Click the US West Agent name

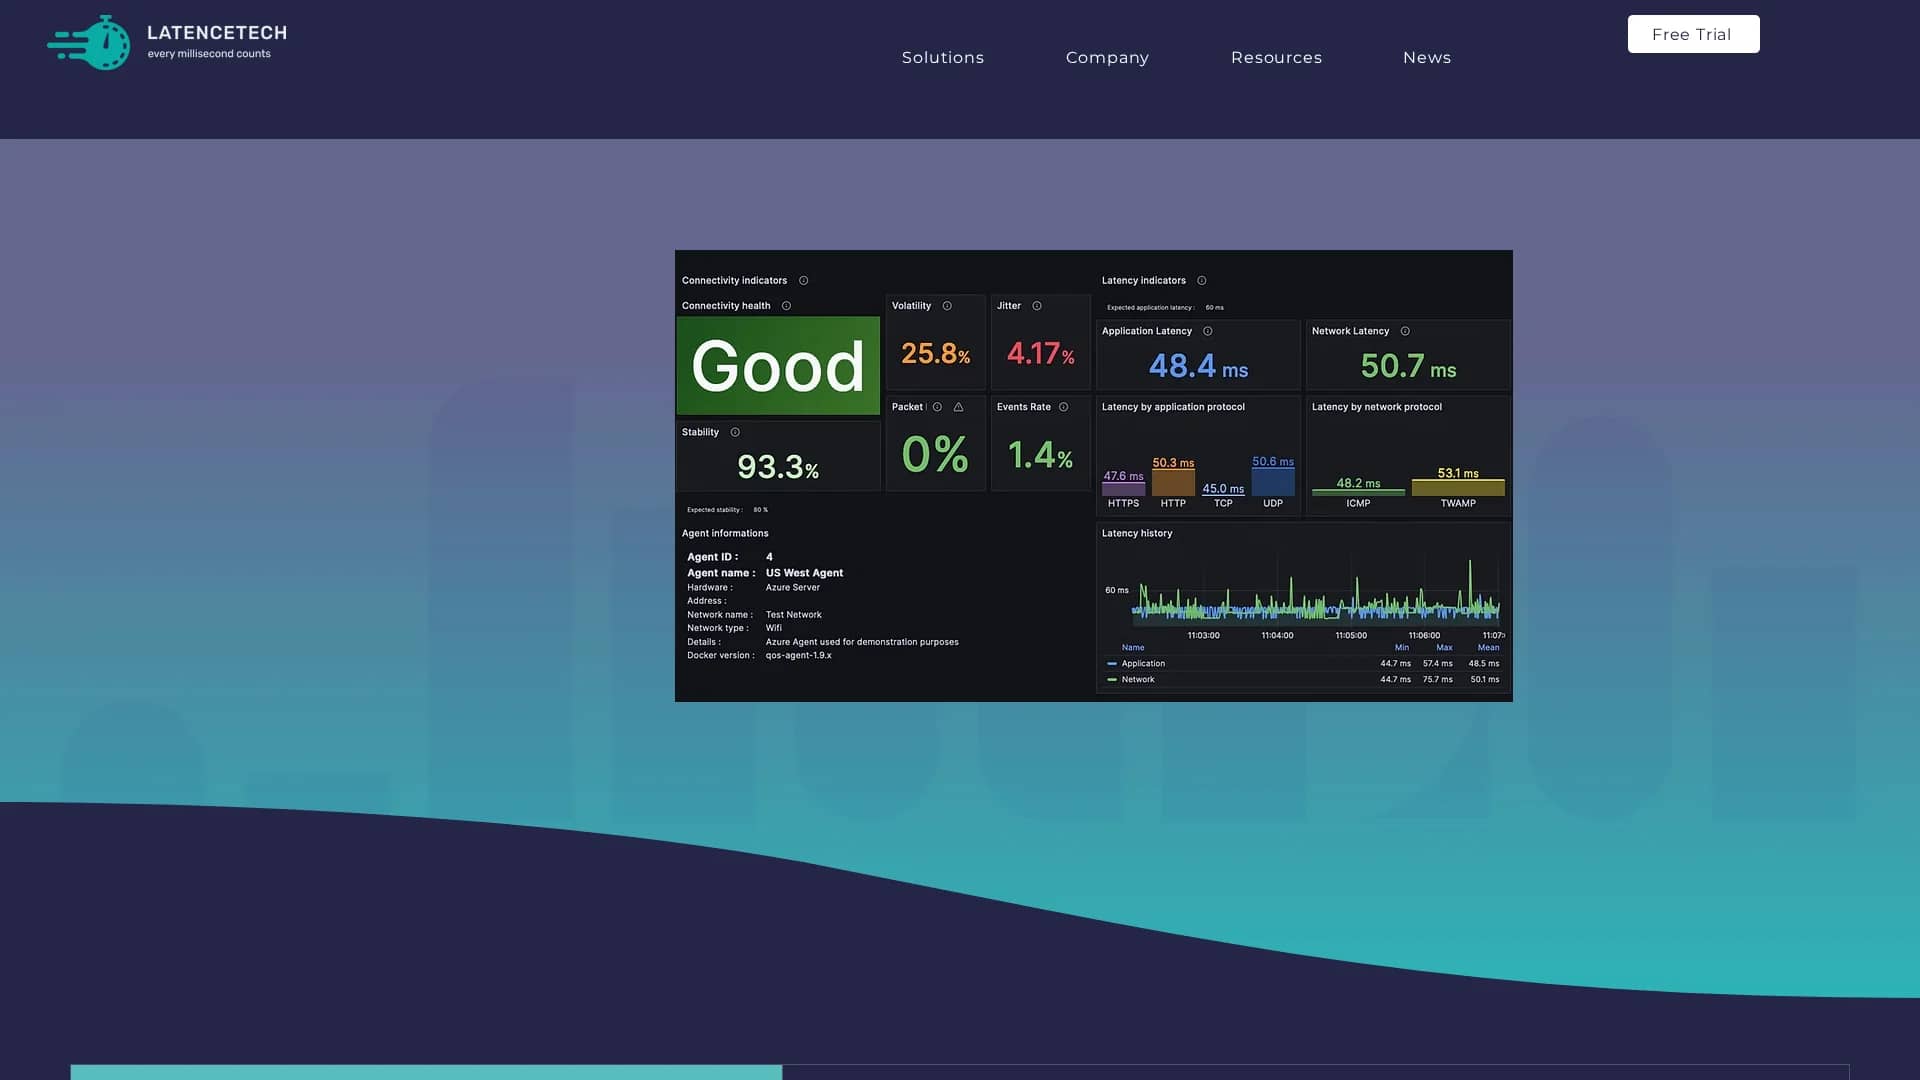click(x=804, y=574)
